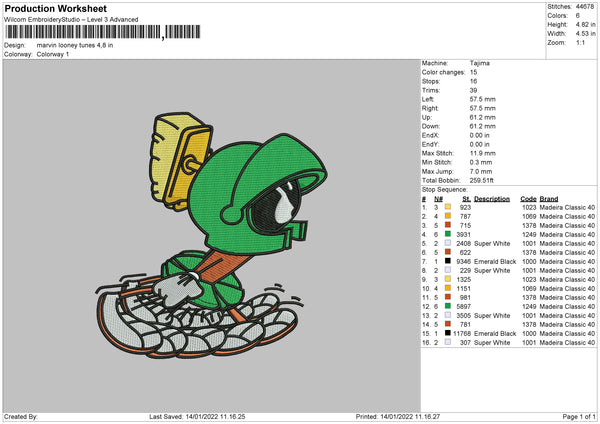Click stitch count 3931 in row 4

(x=463, y=234)
